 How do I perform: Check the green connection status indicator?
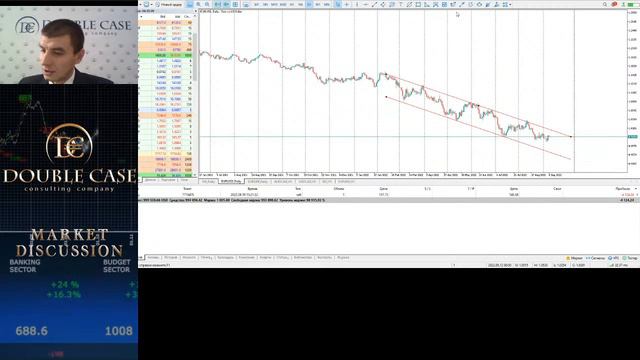(630, 4)
